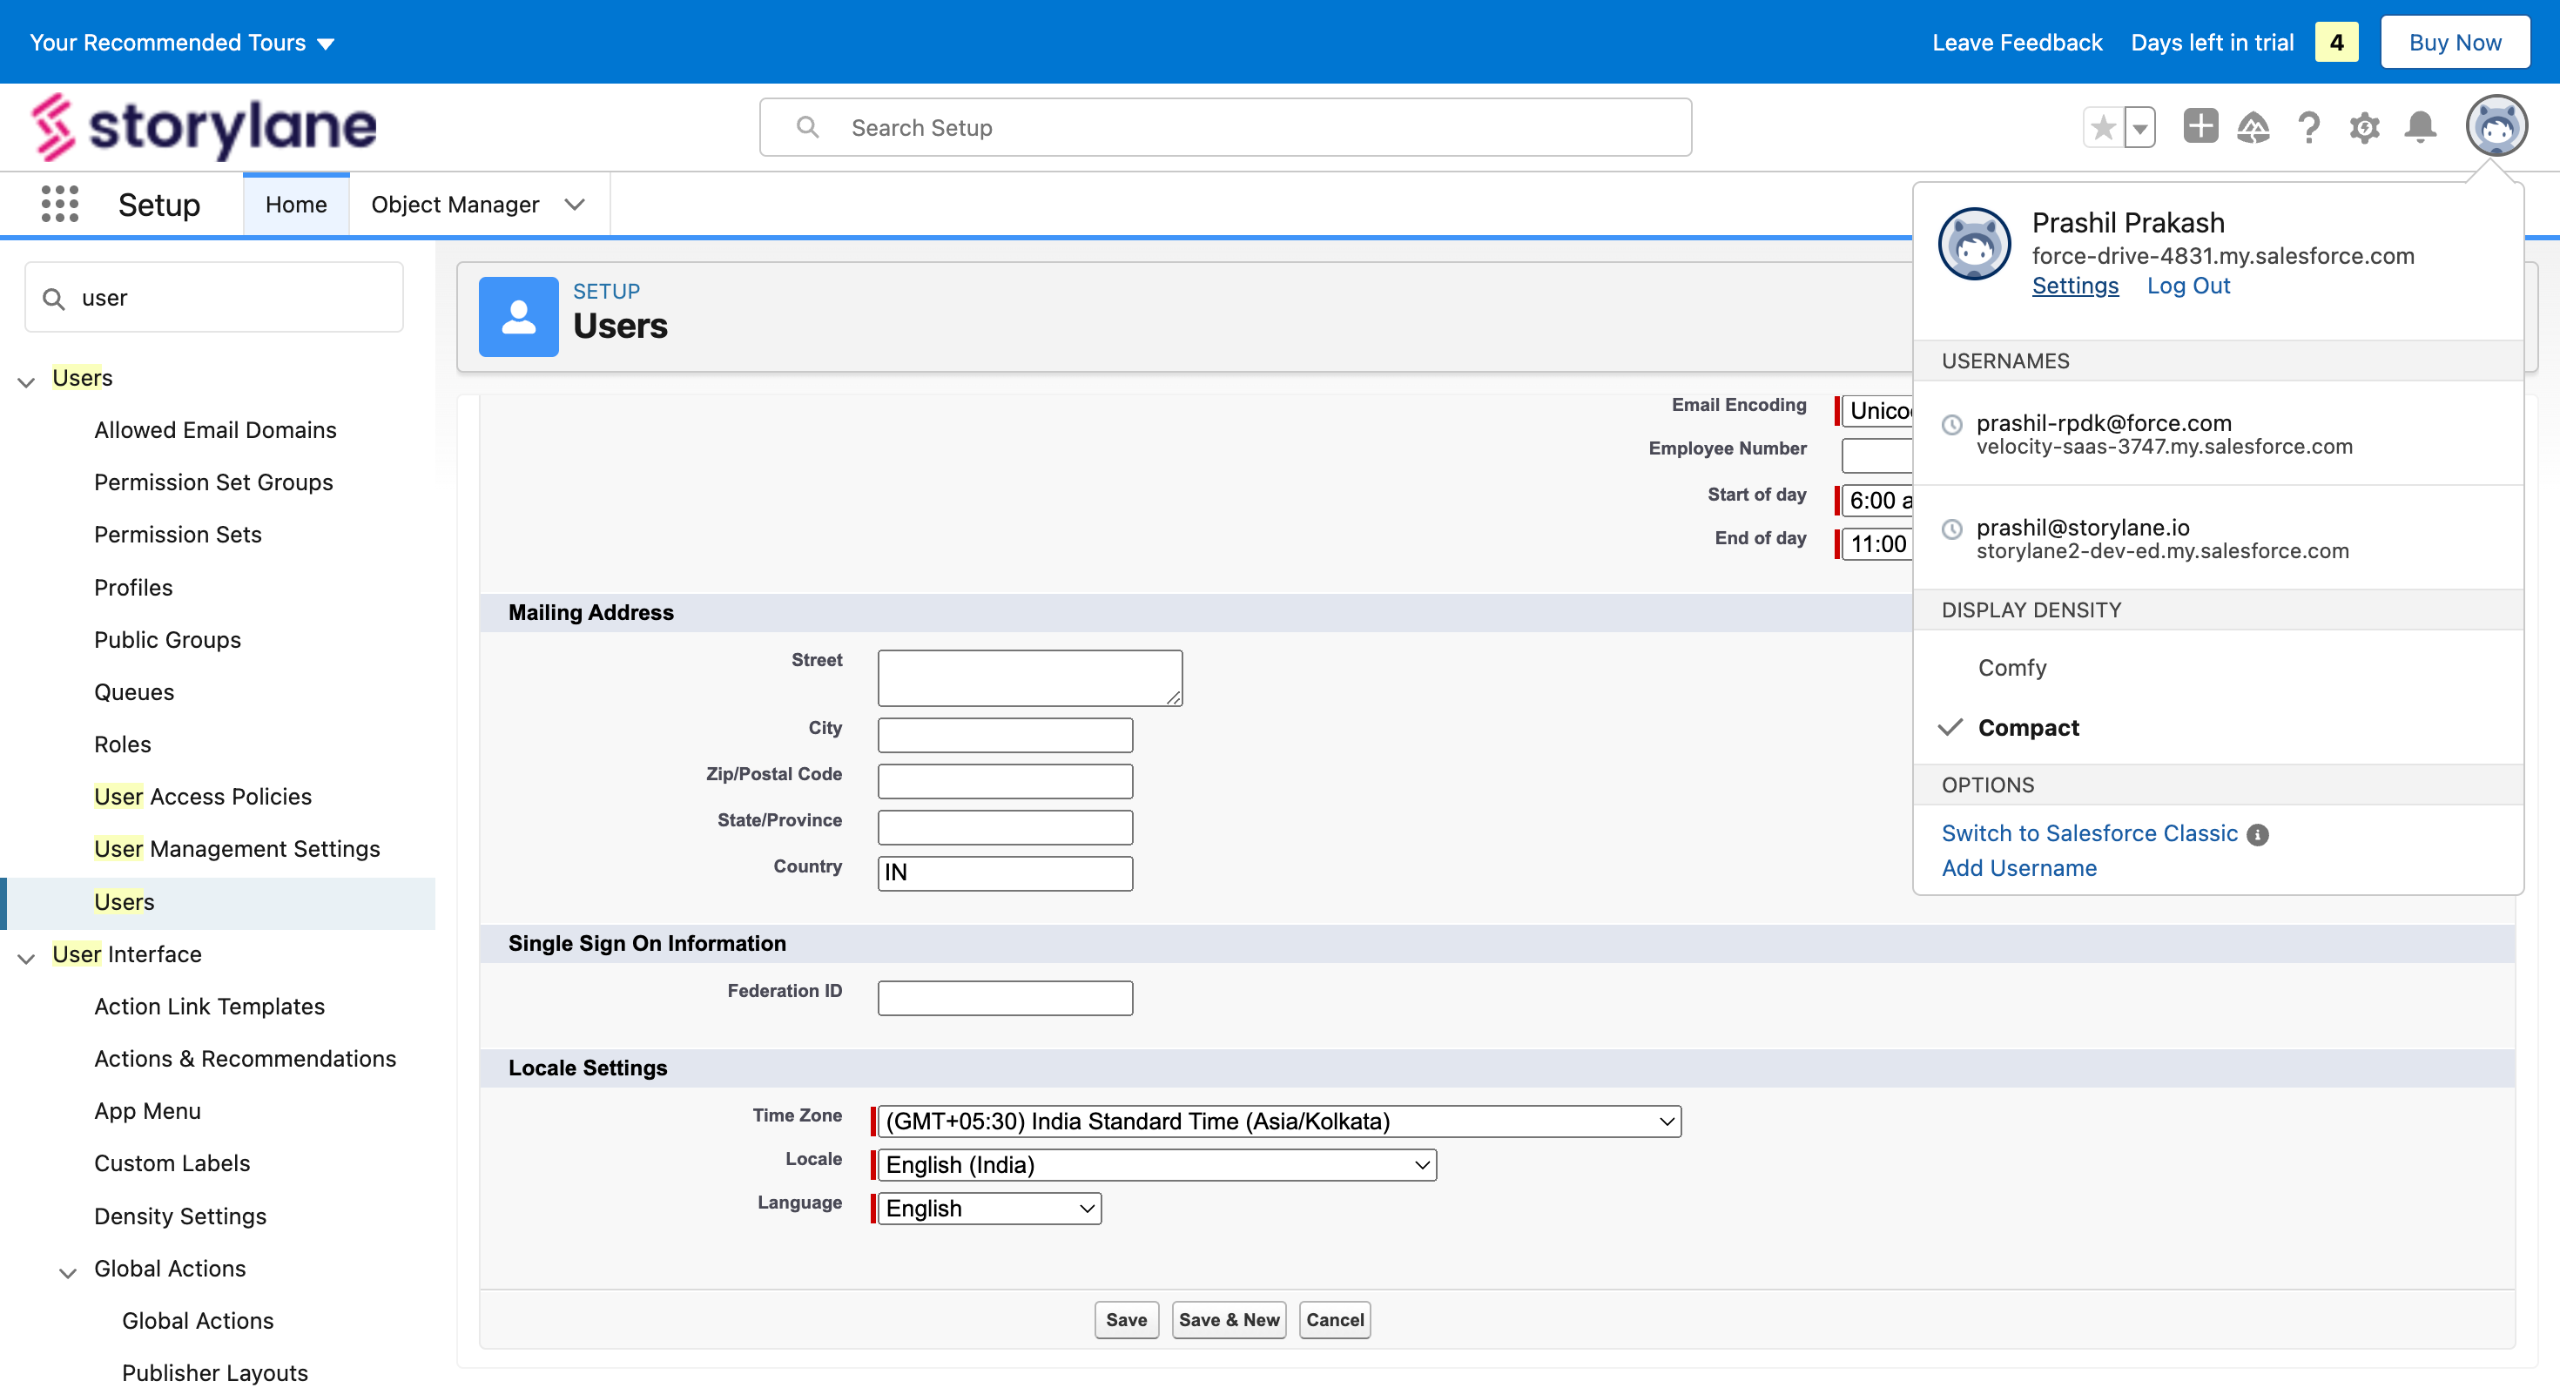
Task: Switch to the Home tab
Action: (296, 205)
